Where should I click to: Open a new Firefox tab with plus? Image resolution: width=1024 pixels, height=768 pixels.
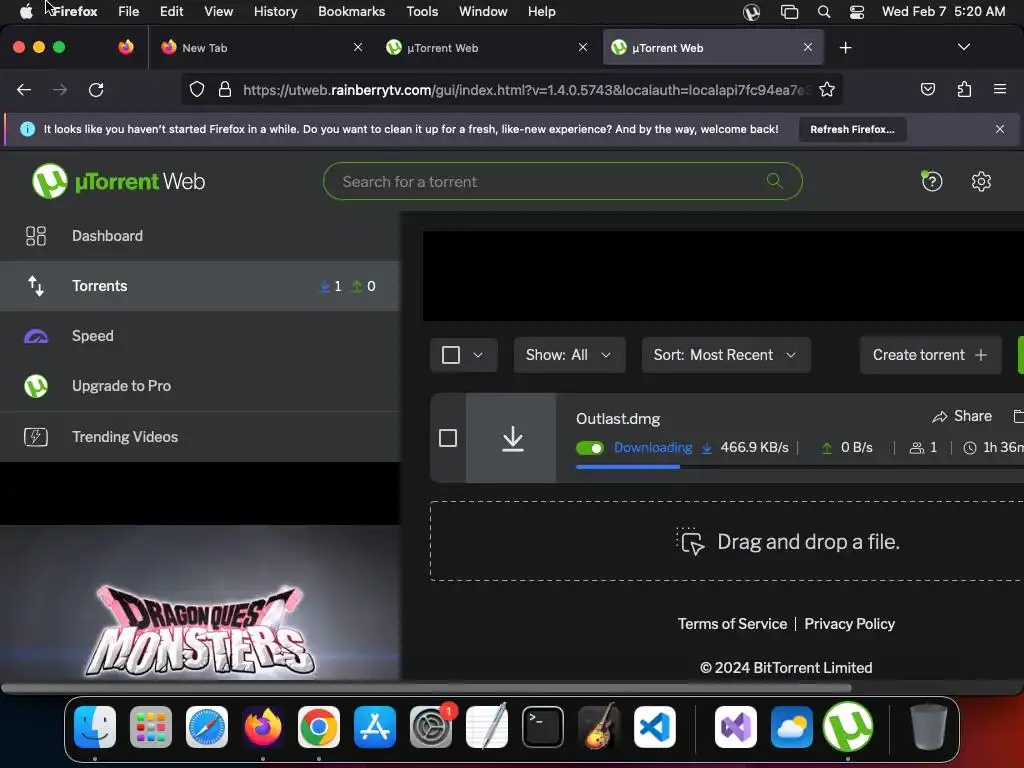[845, 48]
